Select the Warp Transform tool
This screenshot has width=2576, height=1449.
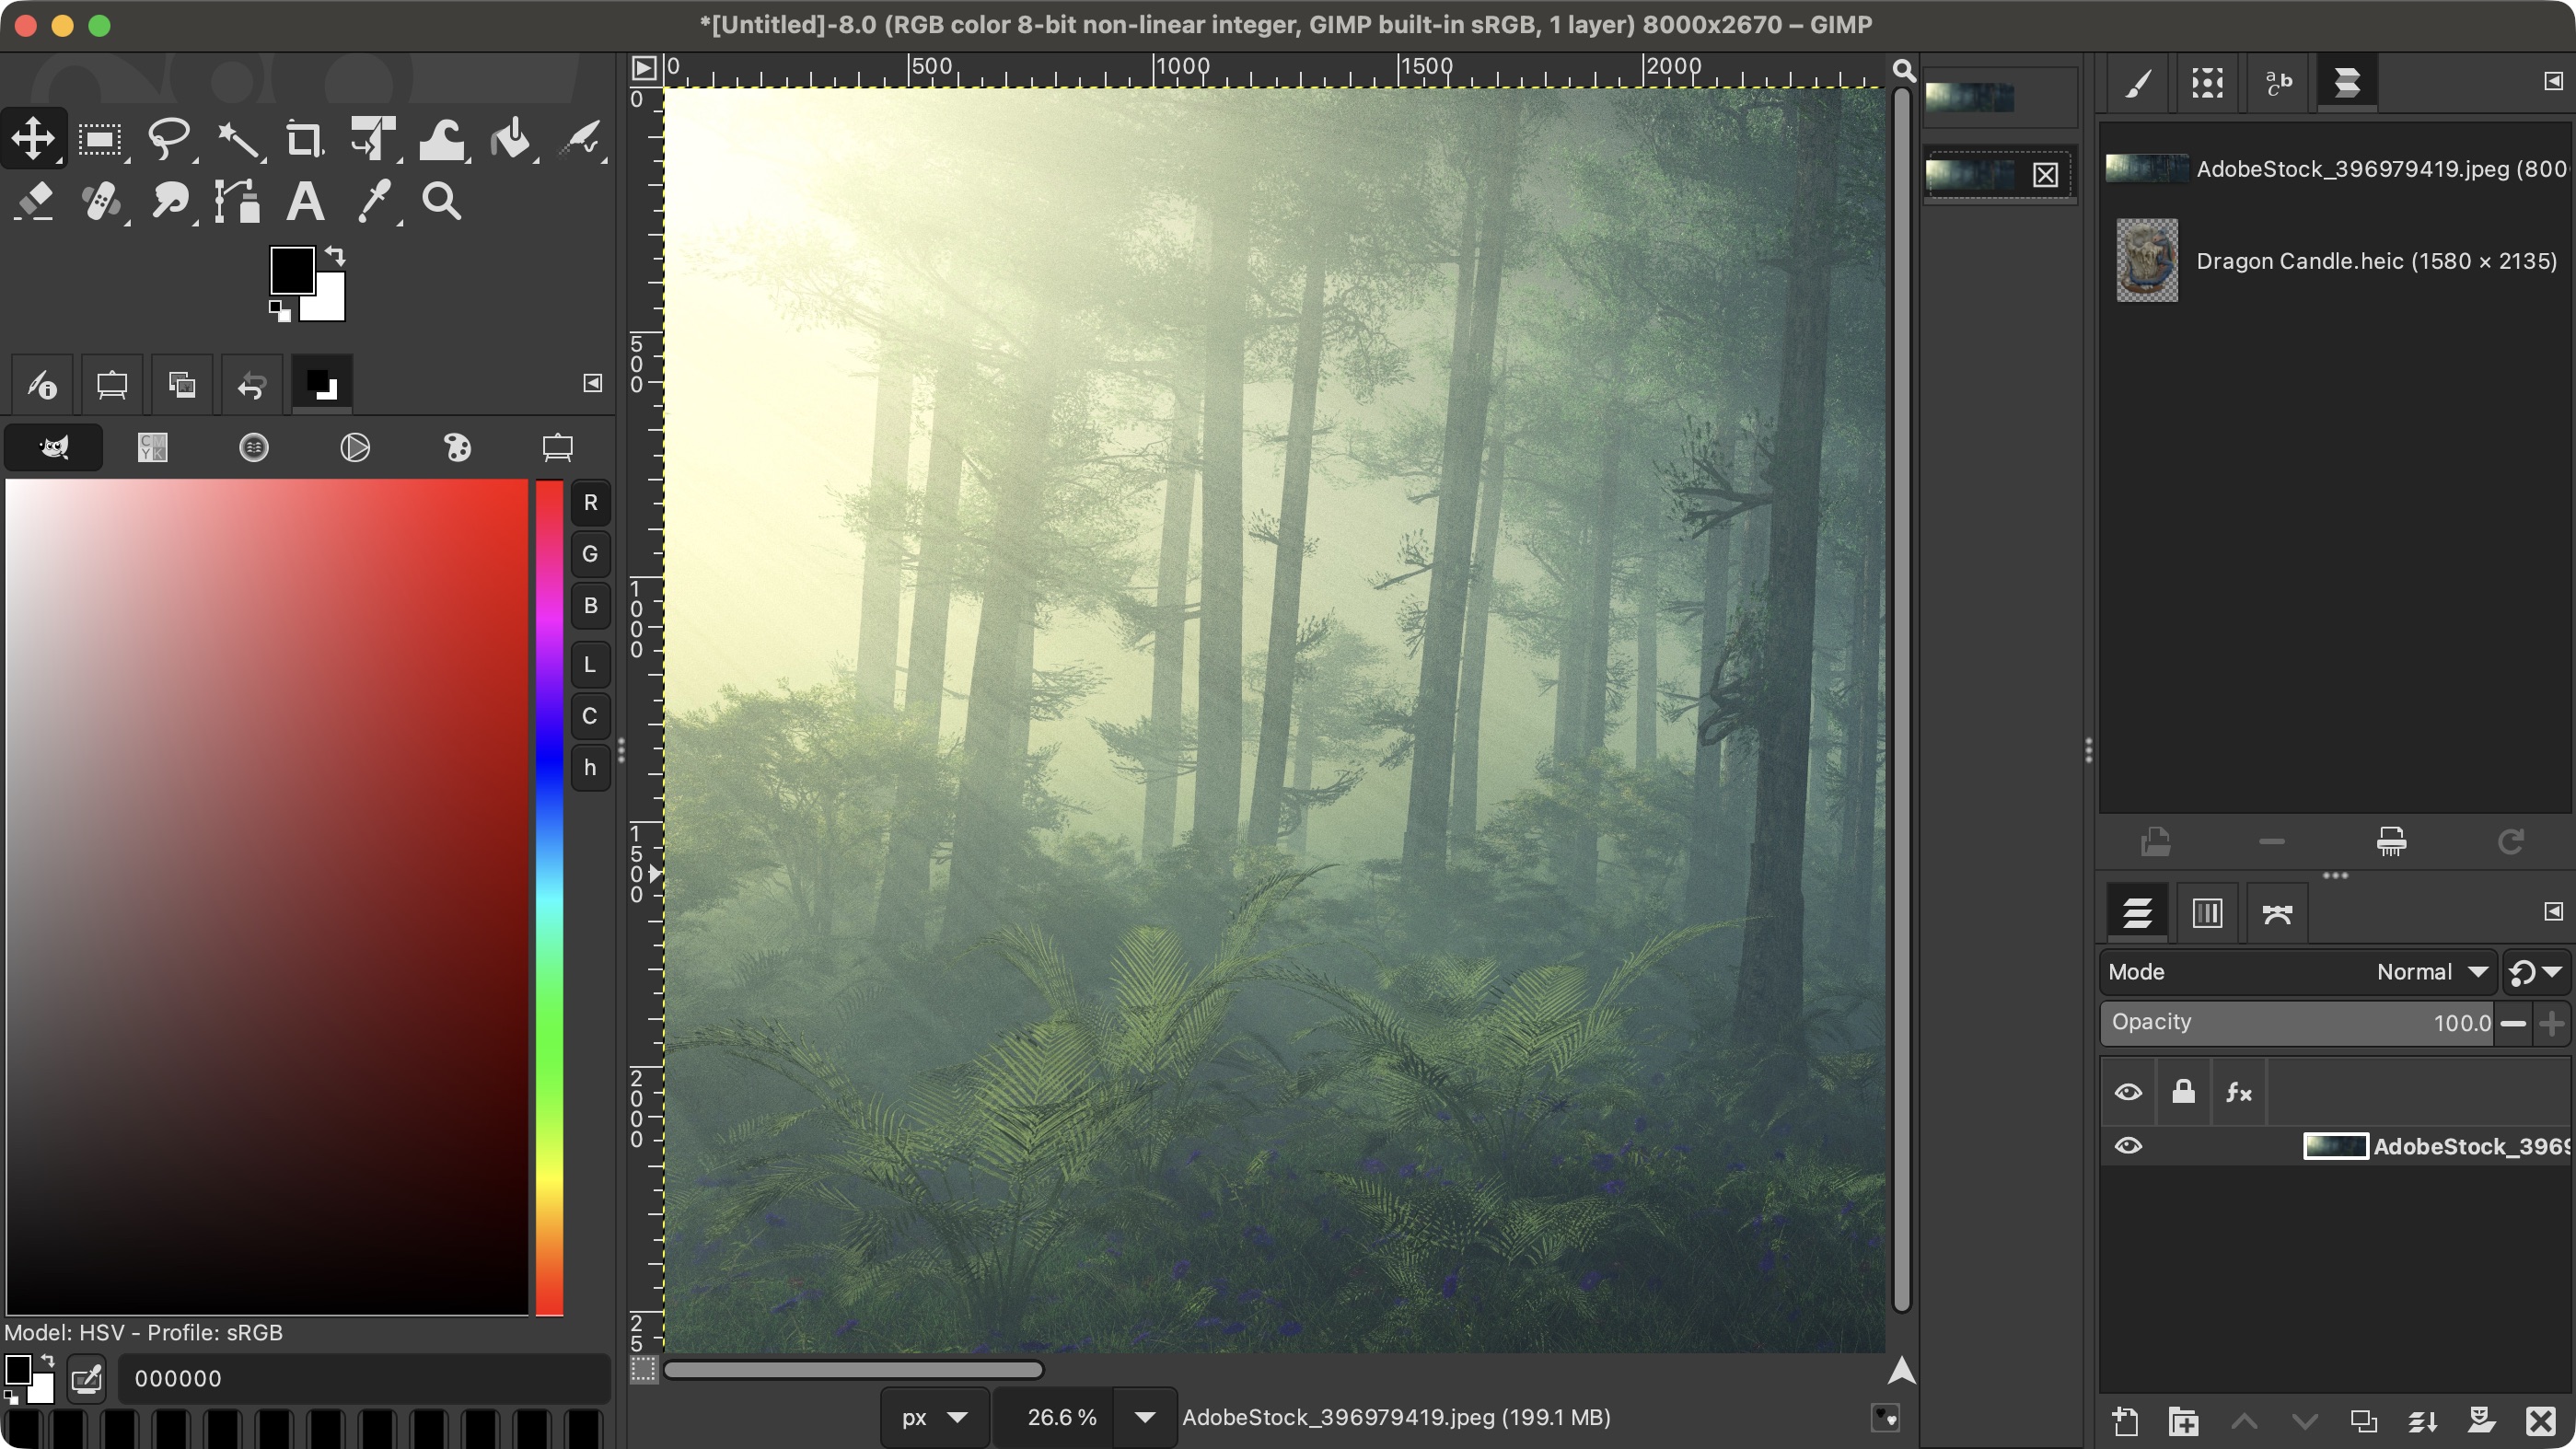[442, 138]
